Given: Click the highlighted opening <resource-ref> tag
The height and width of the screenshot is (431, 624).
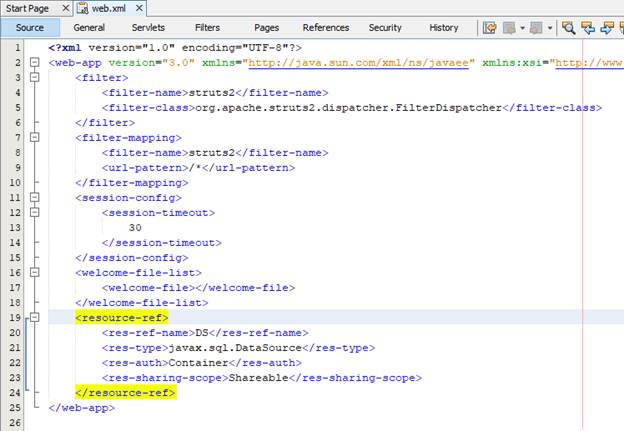Looking at the screenshot, I should tap(121, 318).
